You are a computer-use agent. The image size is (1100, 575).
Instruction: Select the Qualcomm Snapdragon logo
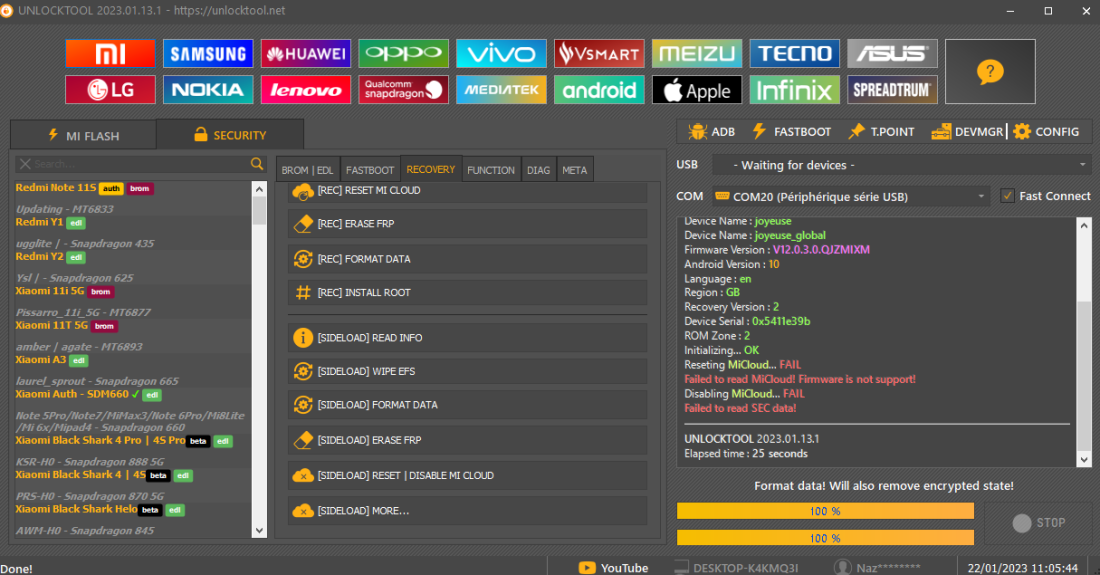click(403, 90)
